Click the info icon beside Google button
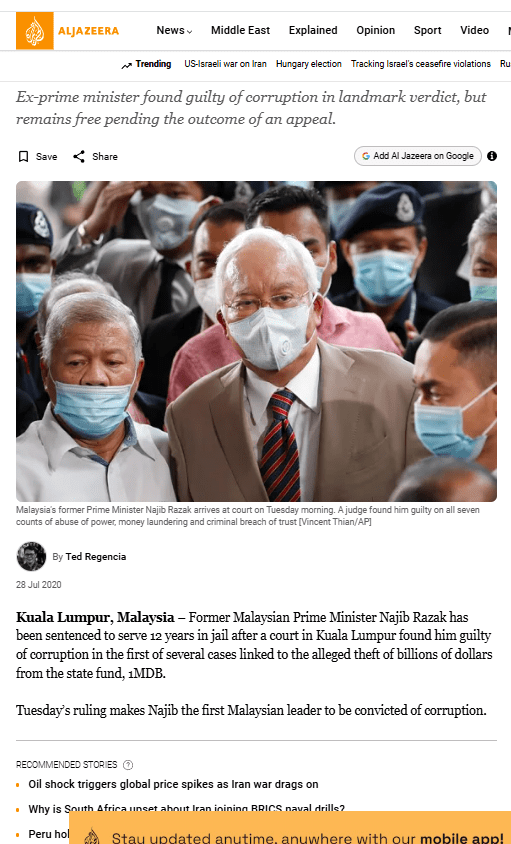The height and width of the screenshot is (844, 511). 492,156
